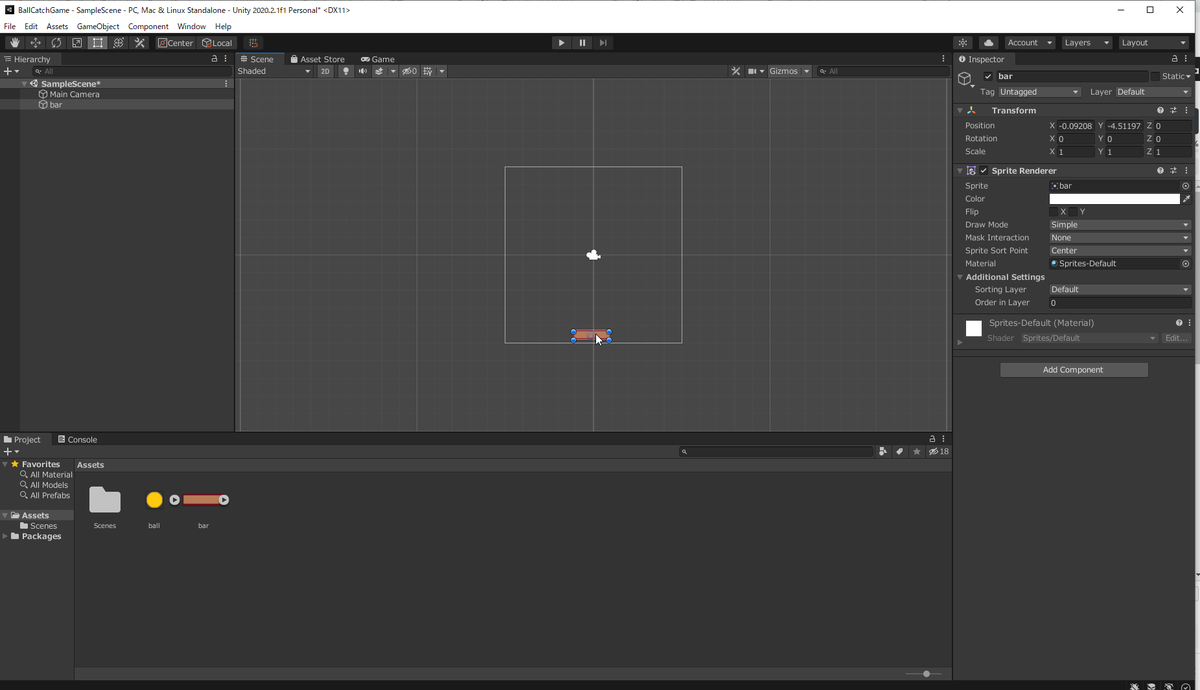Check Flip X option
Viewport: 1200px width, 690px height.
[x=1055, y=212]
